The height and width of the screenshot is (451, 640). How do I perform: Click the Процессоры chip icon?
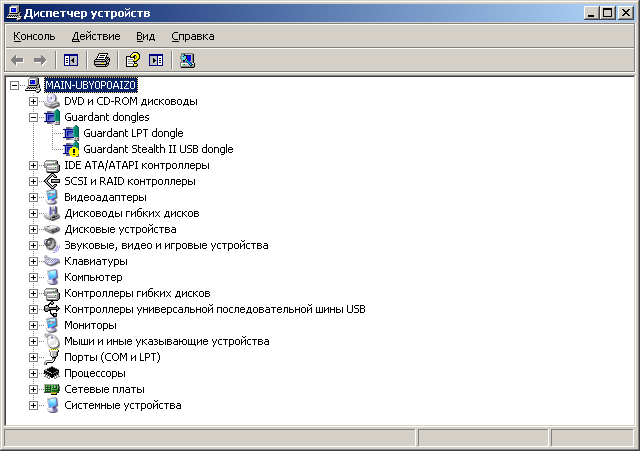click(52, 373)
